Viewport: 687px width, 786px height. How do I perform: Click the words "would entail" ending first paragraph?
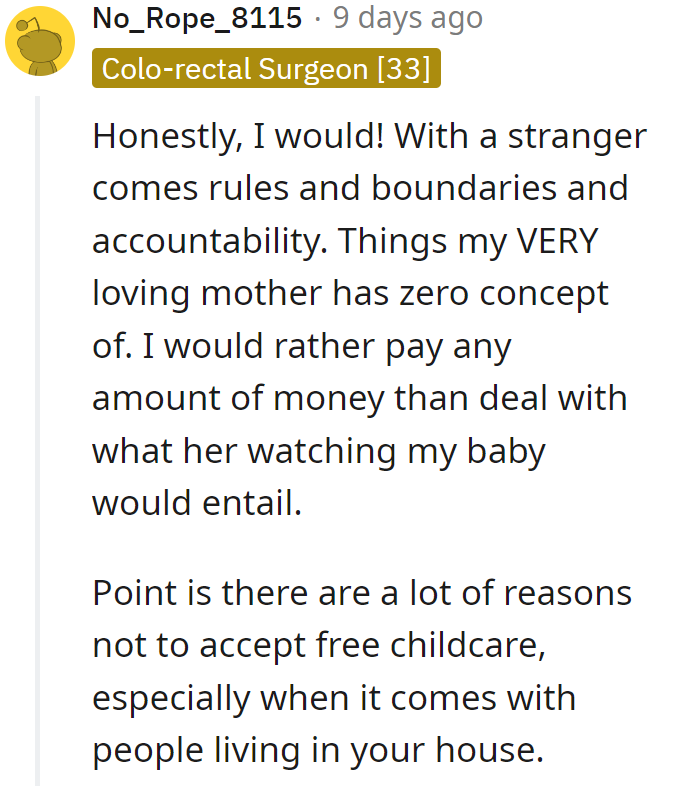pos(197,503)
